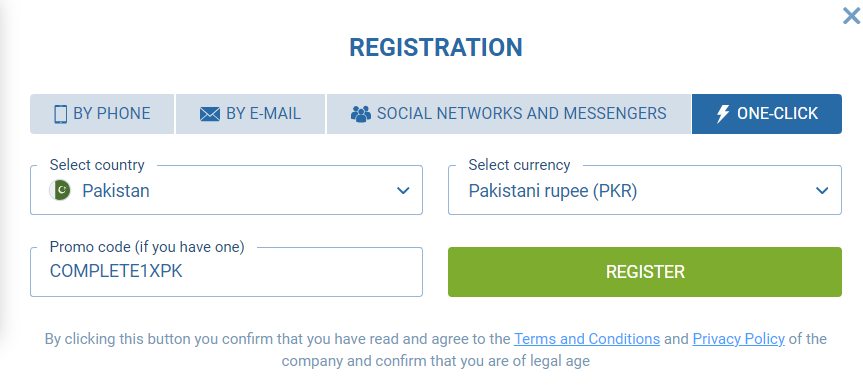Image resolution: width=863 pixels, height=392 pixels.
Task: Switch to the BY PHONE tab
Action: click(102, 114)
